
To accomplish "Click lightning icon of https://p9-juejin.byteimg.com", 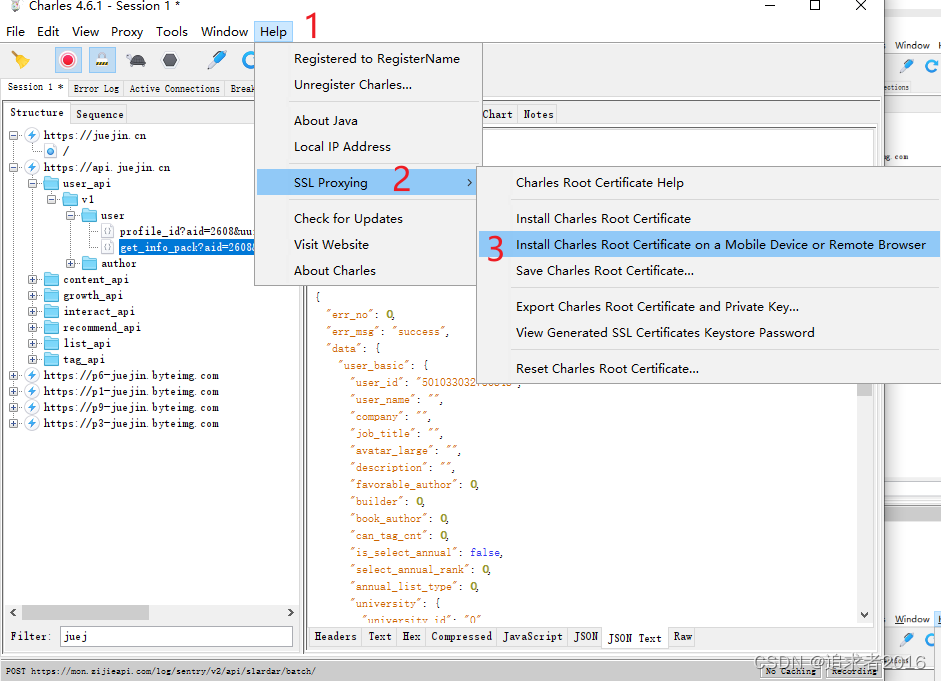I will pyautogui.click(x=32, y=407).
